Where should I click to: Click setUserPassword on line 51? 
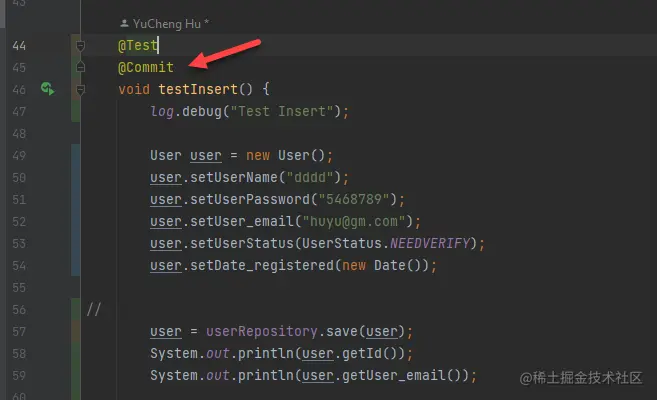tap(250, 199)
